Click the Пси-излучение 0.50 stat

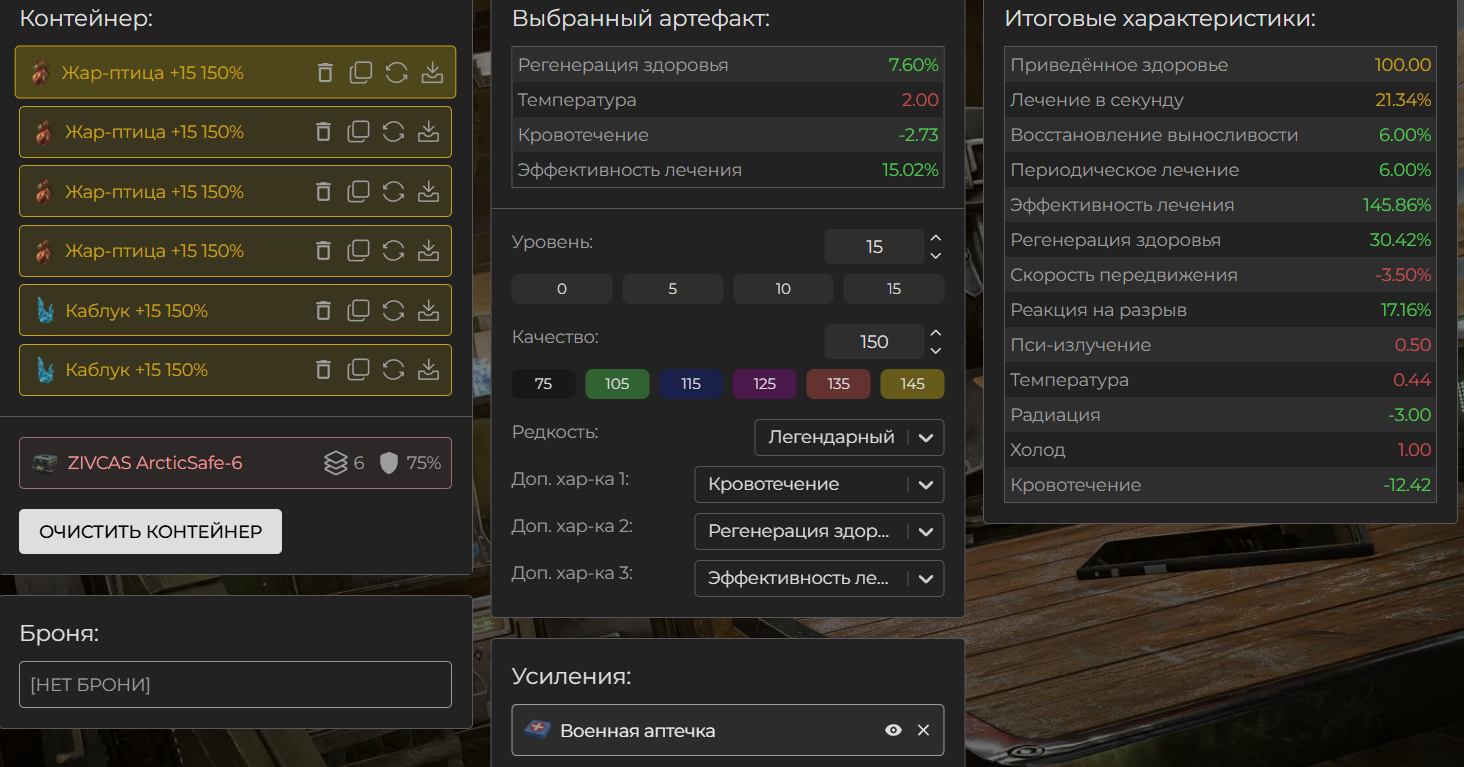pos(1220,345)
